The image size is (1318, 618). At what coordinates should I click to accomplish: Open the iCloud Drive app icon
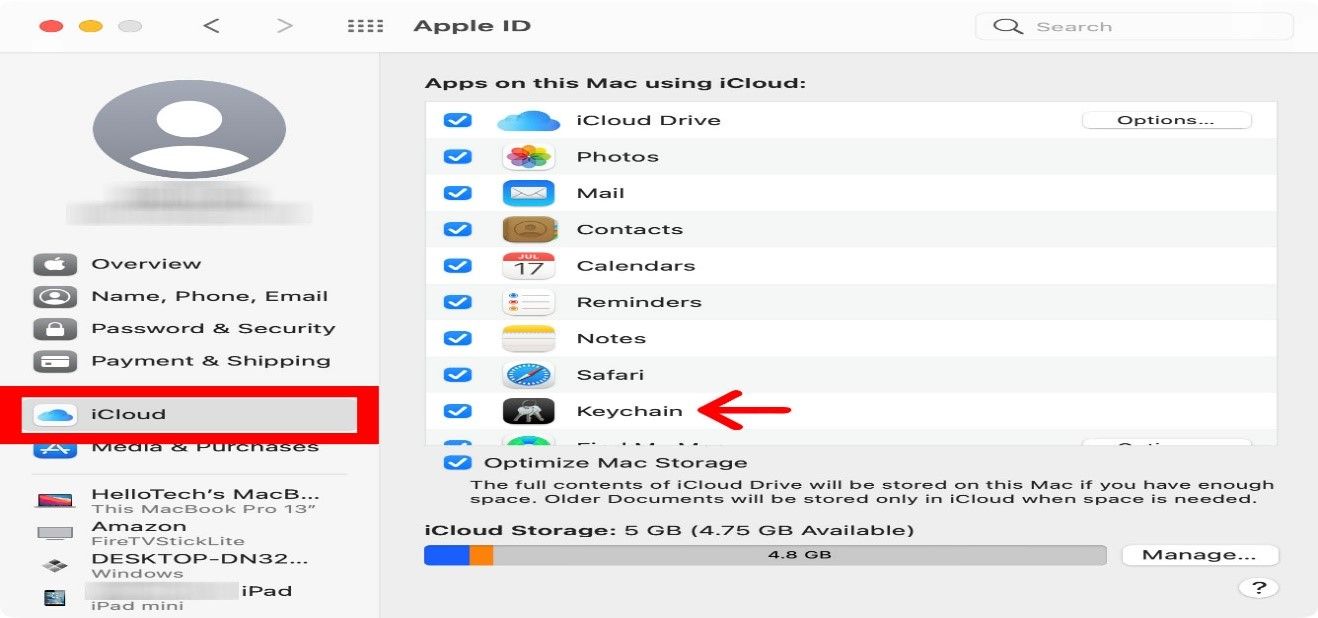point(528,119)
